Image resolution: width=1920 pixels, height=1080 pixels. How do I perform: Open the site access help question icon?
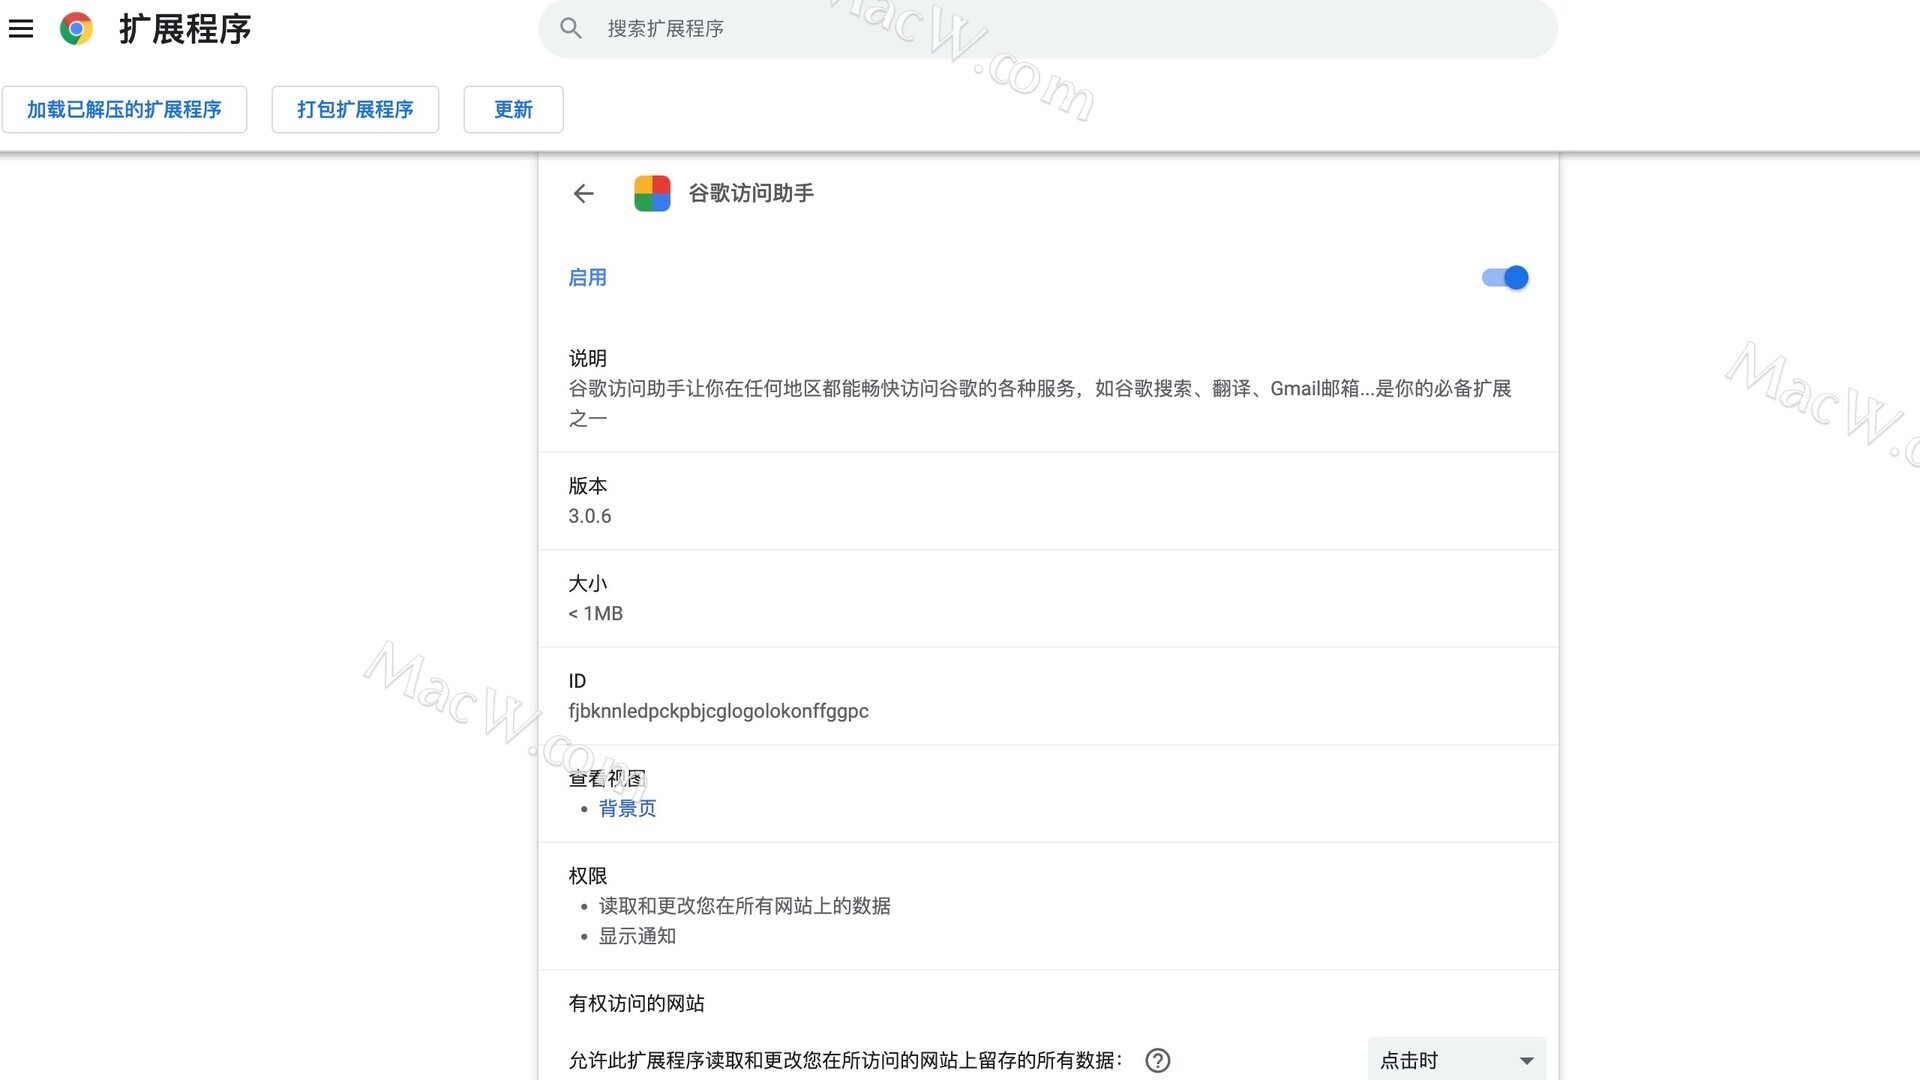coord(1158,1060)
